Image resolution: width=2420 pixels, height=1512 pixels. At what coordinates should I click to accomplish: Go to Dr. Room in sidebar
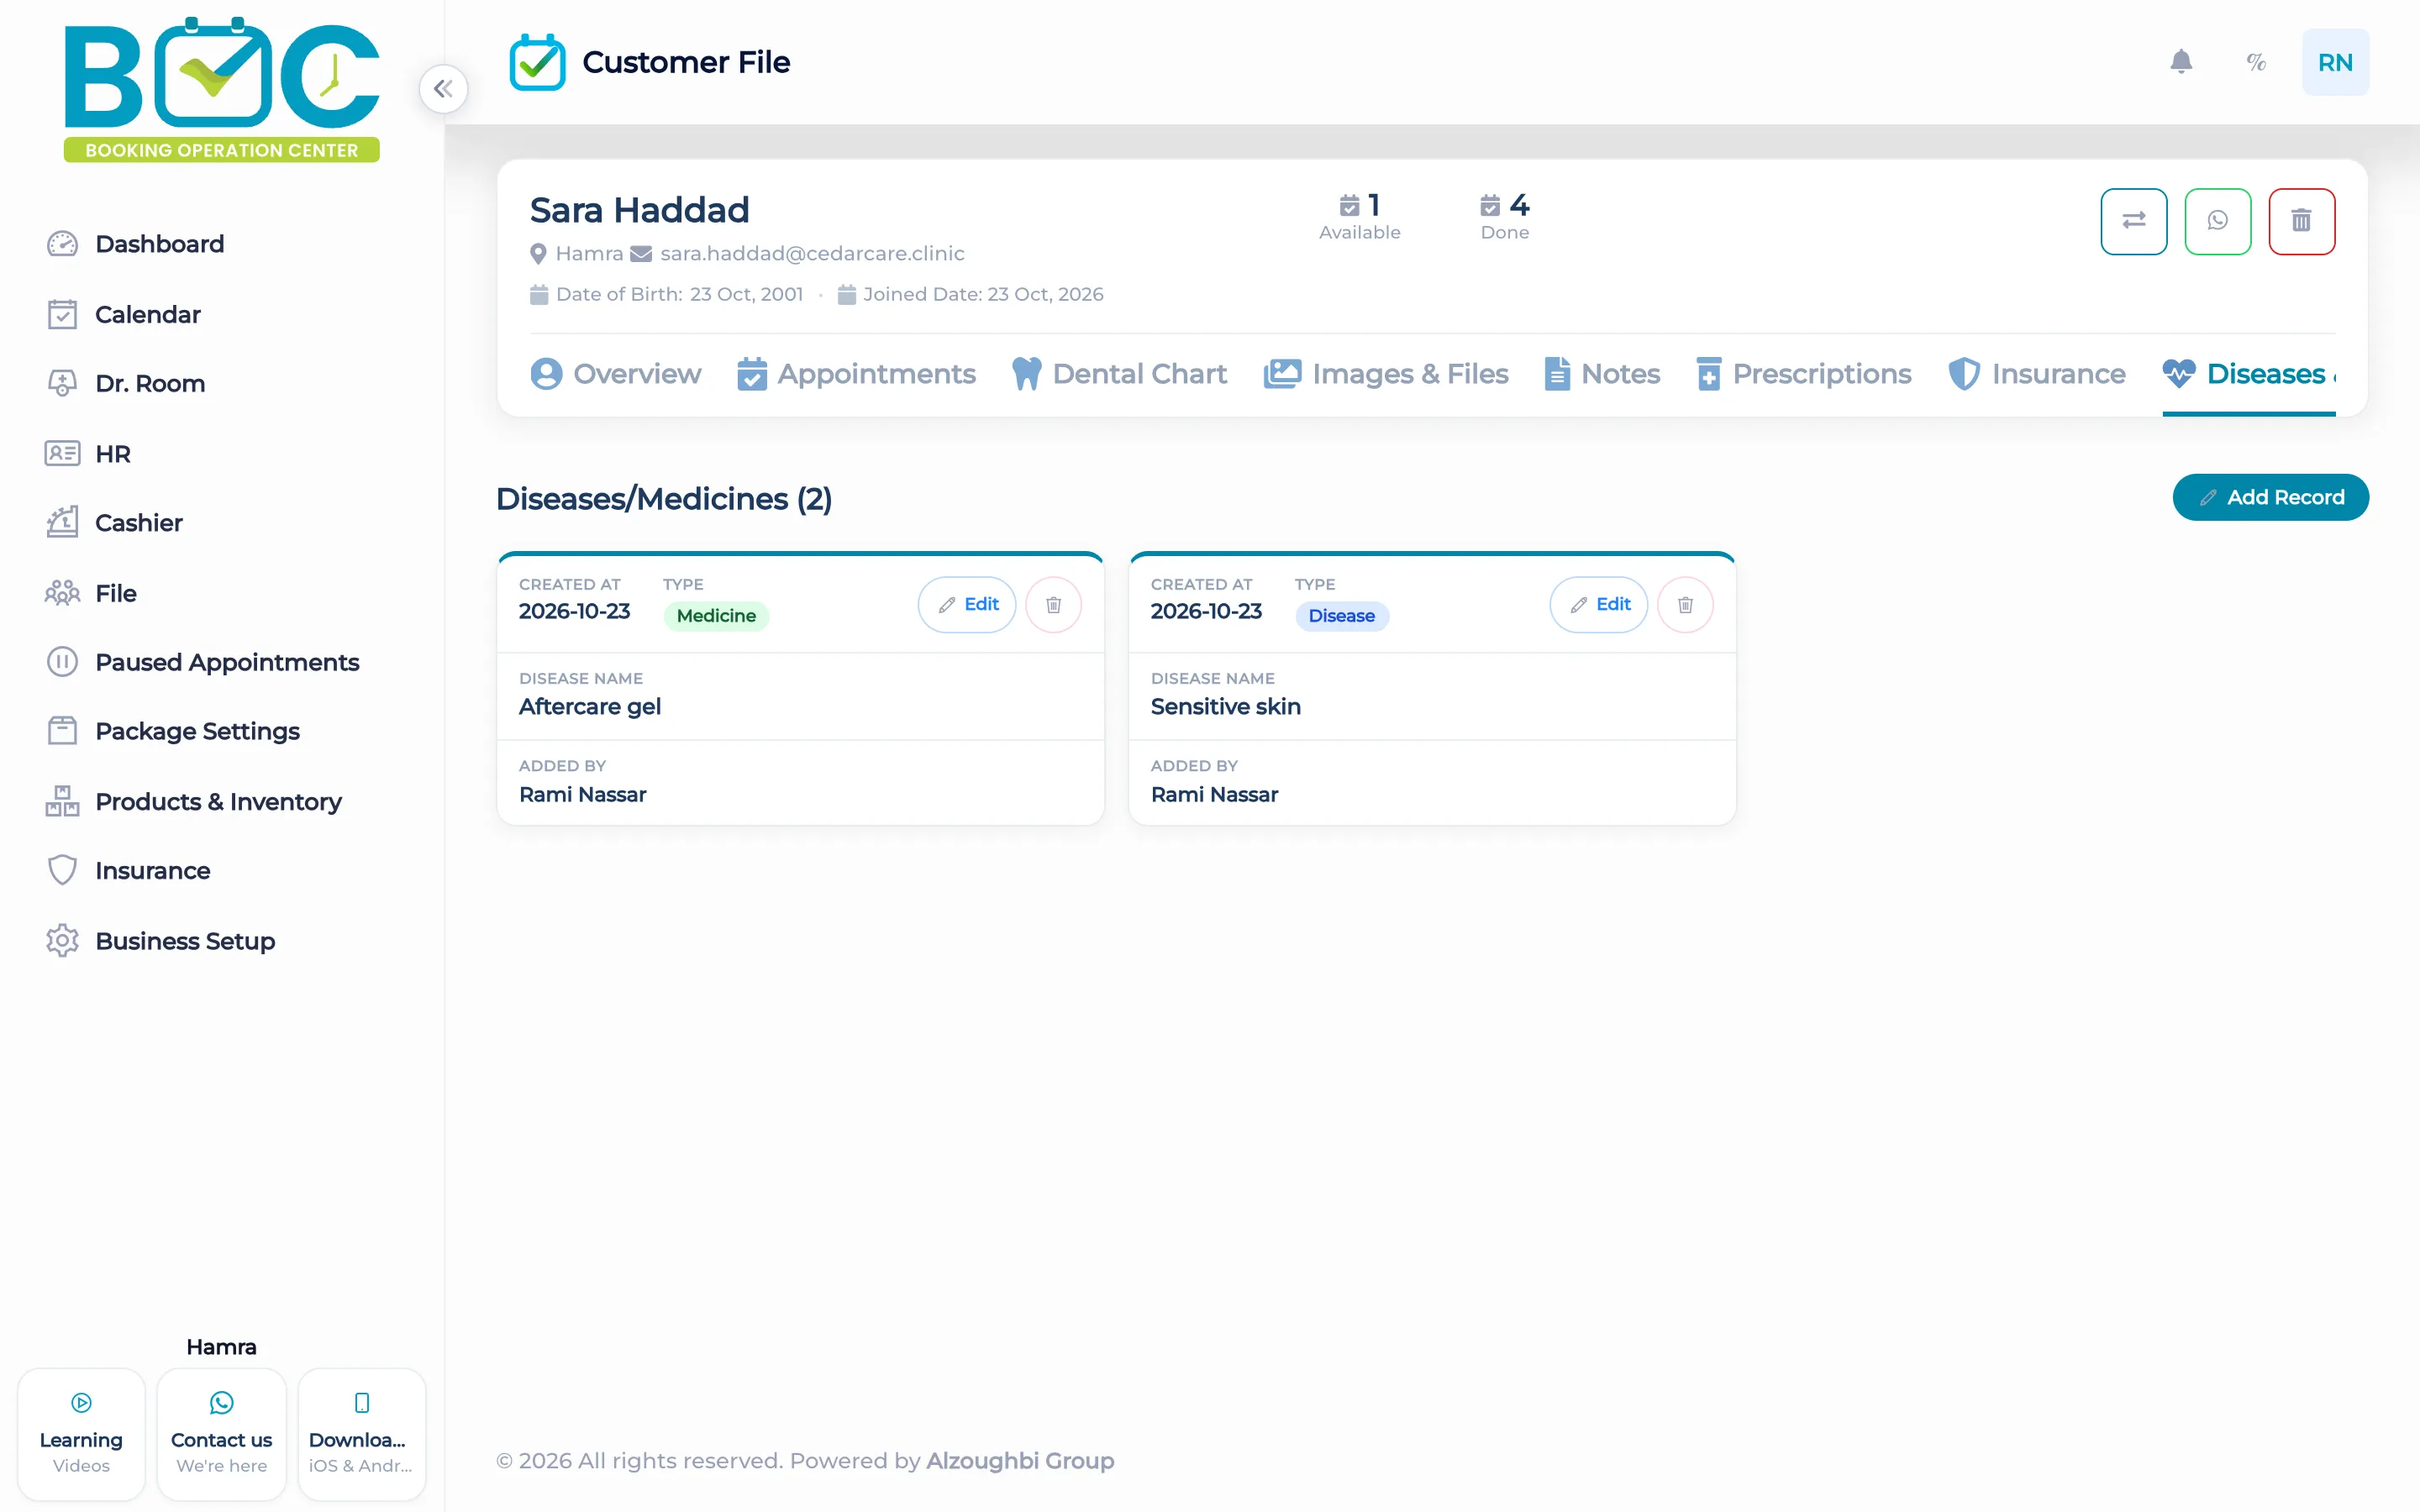pyautogui.click(x=149, y=384)
